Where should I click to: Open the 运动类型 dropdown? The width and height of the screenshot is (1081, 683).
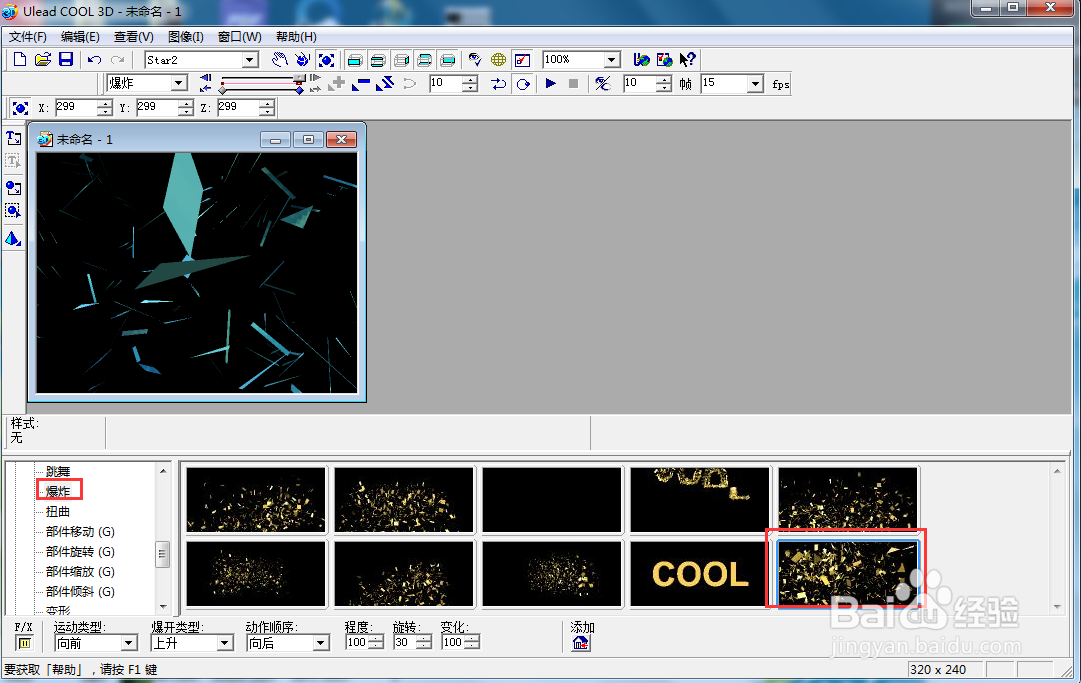tap(129, 643)
